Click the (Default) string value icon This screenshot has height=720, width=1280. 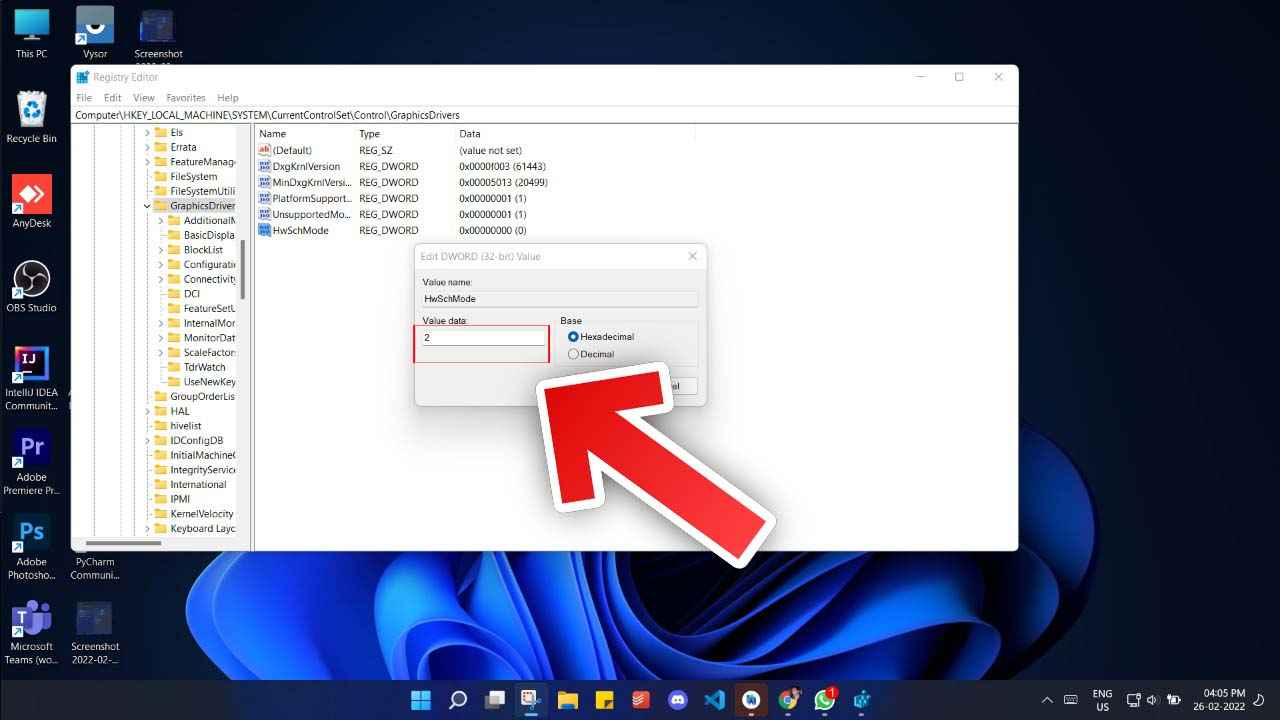click(x=265, y=150)
